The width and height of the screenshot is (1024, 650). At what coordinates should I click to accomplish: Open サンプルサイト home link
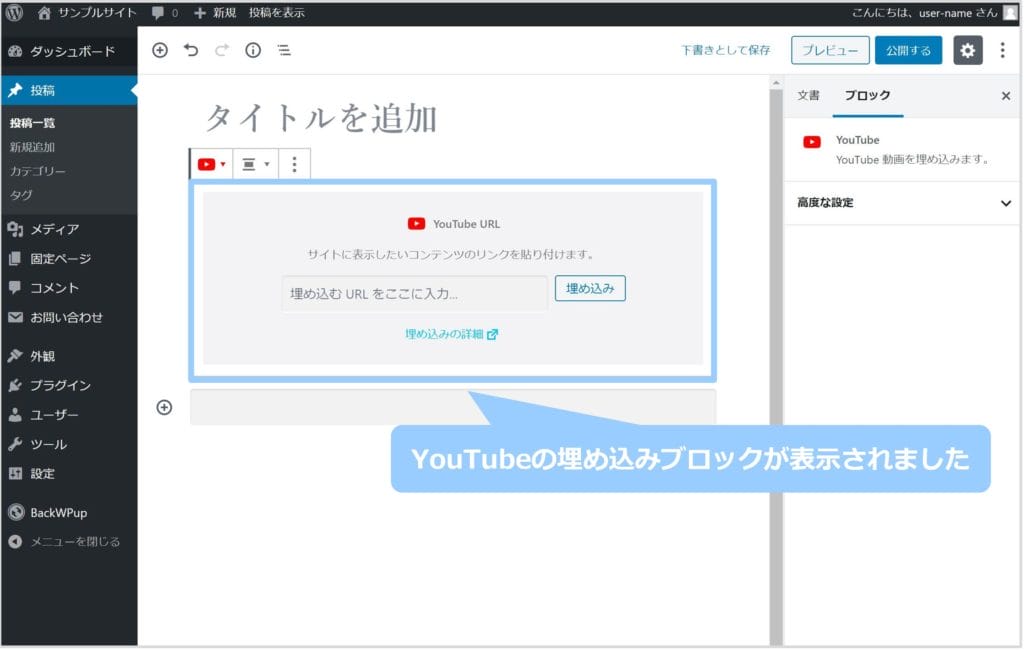click(87, 12)
